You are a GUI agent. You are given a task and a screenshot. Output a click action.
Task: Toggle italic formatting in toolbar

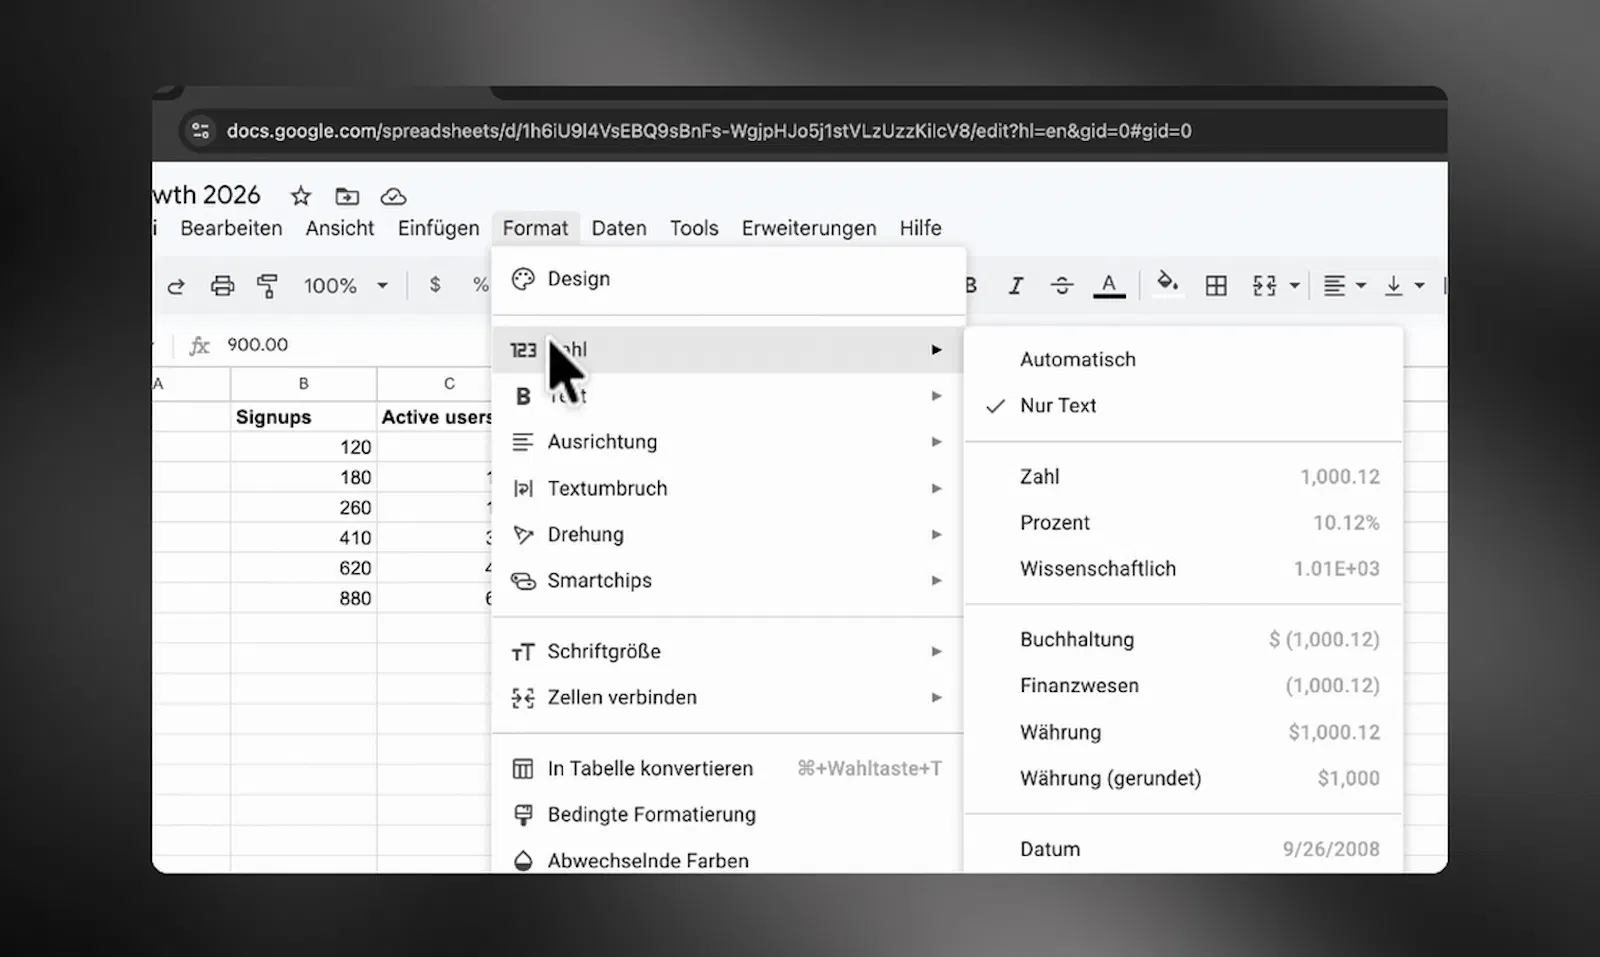coord(1016,286)
